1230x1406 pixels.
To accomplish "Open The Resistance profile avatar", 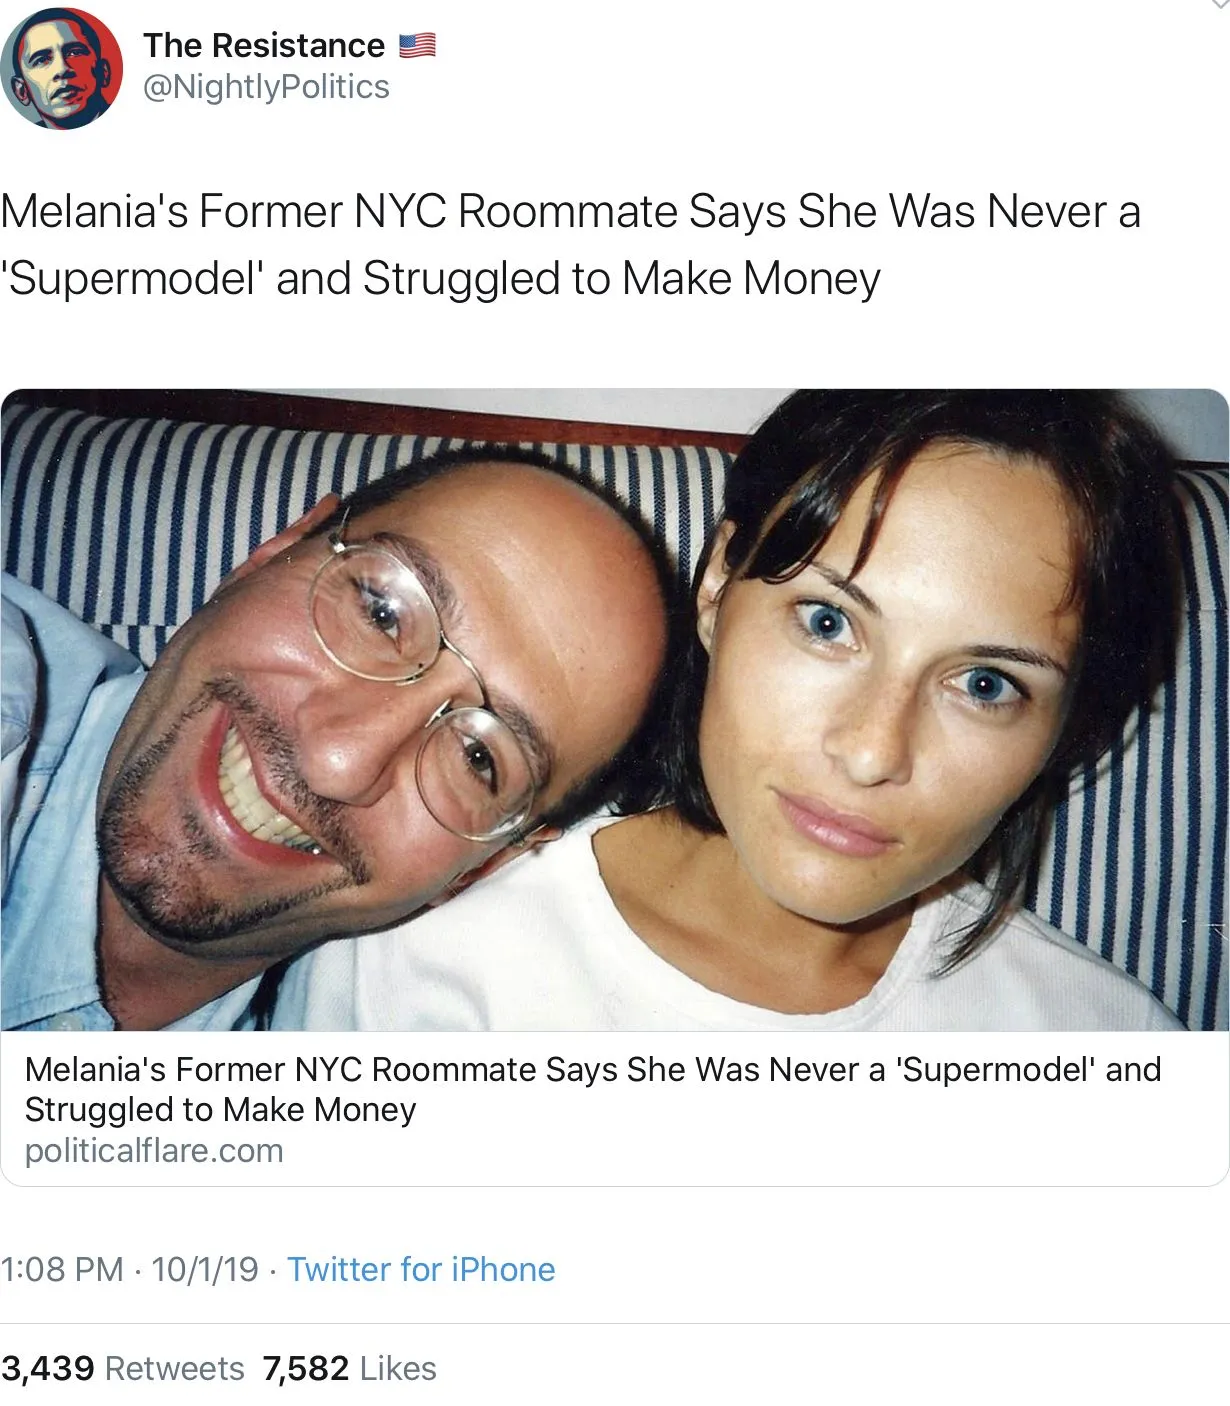I will pyautogui.click(x=62, y=69).
